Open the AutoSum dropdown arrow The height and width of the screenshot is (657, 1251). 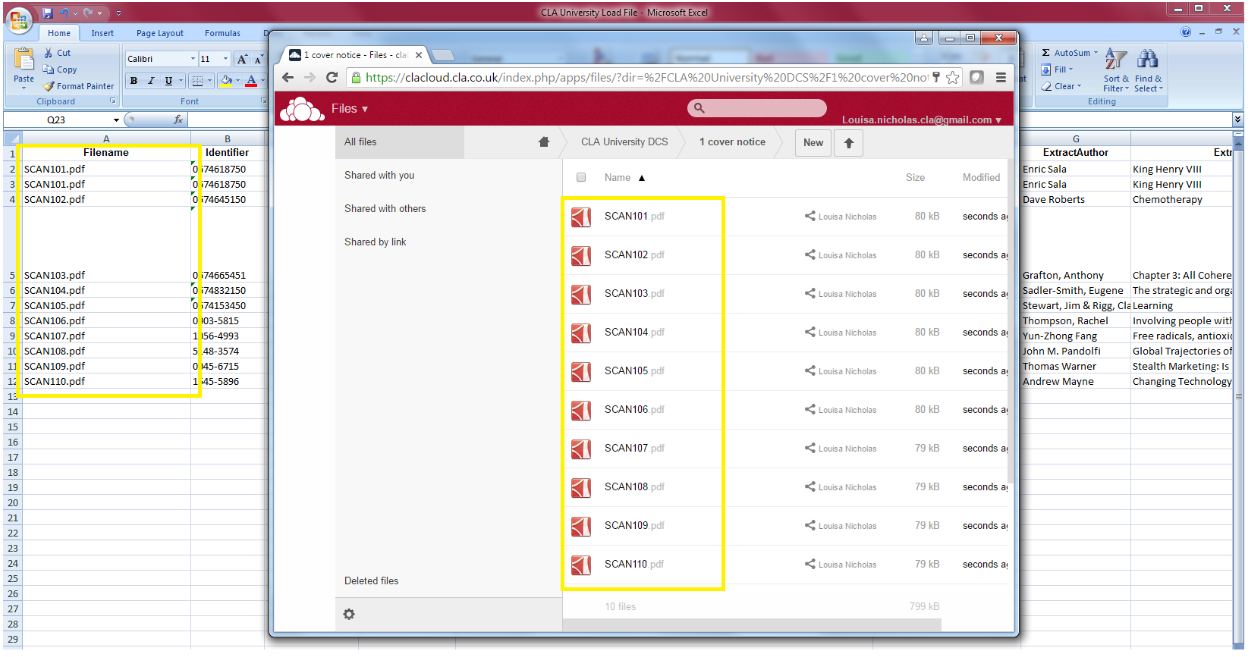tap(1095, 53)
